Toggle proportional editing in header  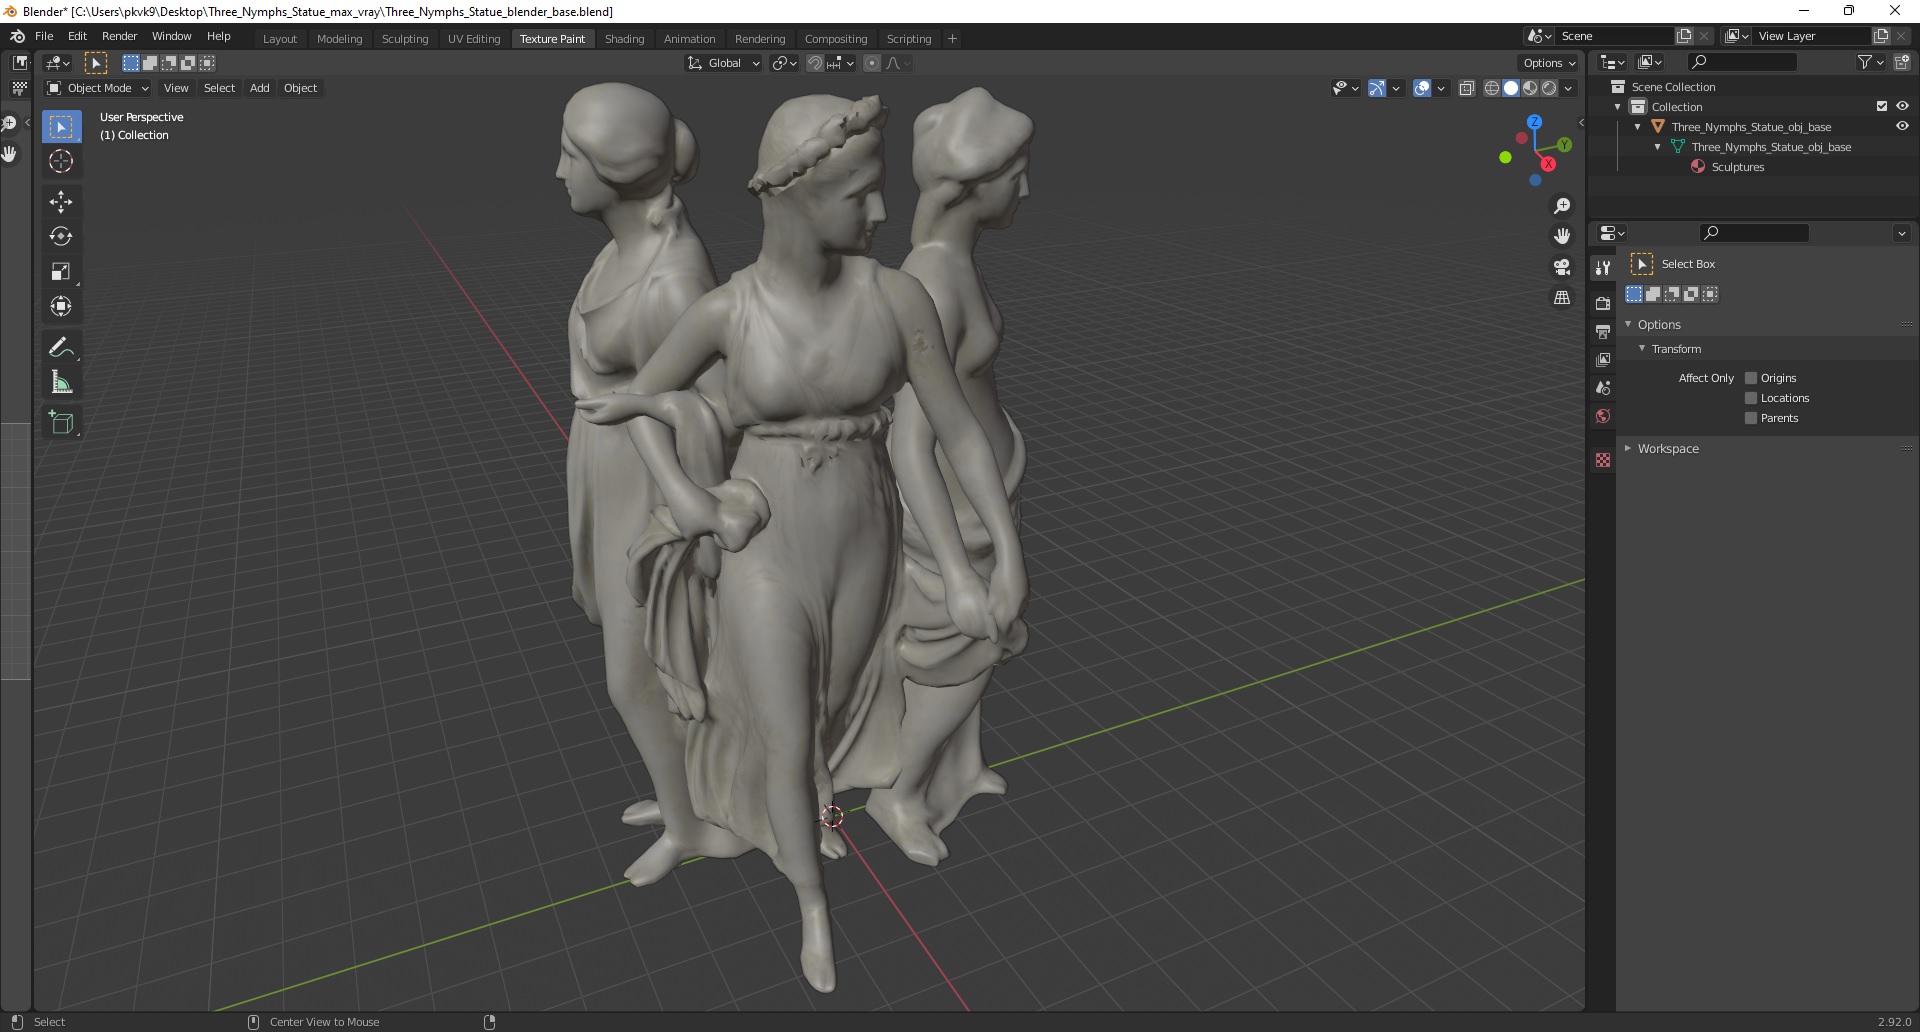(x=872, y=63)
